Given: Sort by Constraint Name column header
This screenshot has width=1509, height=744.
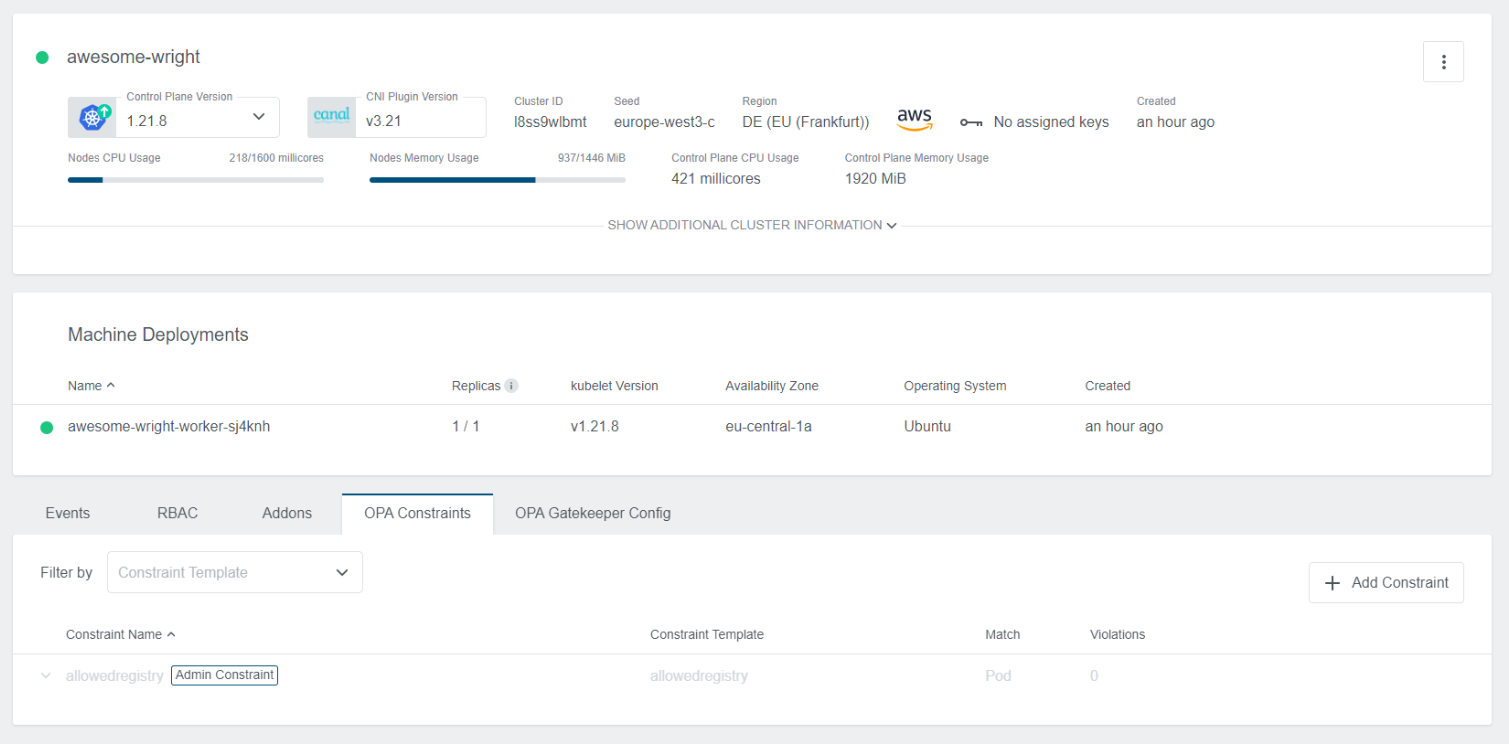Looking at the screenshot, I should [114, 635].
